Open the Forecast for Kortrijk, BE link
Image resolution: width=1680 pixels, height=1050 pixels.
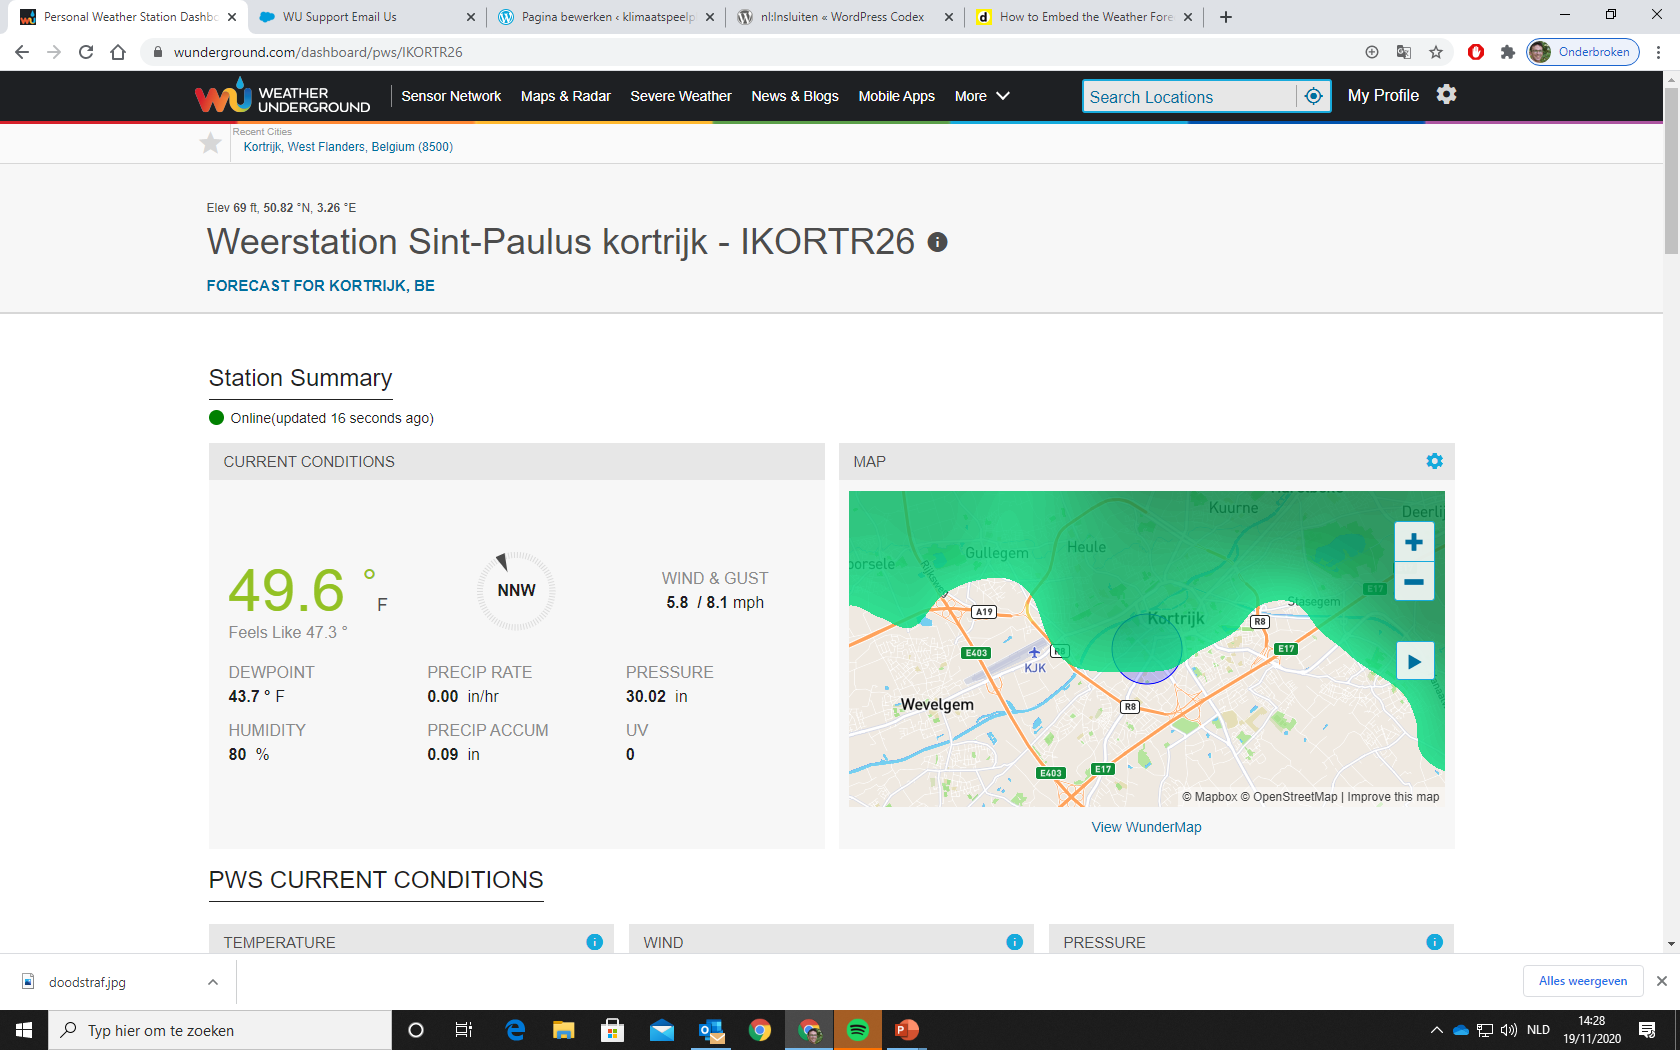click(x=320, y=286)
